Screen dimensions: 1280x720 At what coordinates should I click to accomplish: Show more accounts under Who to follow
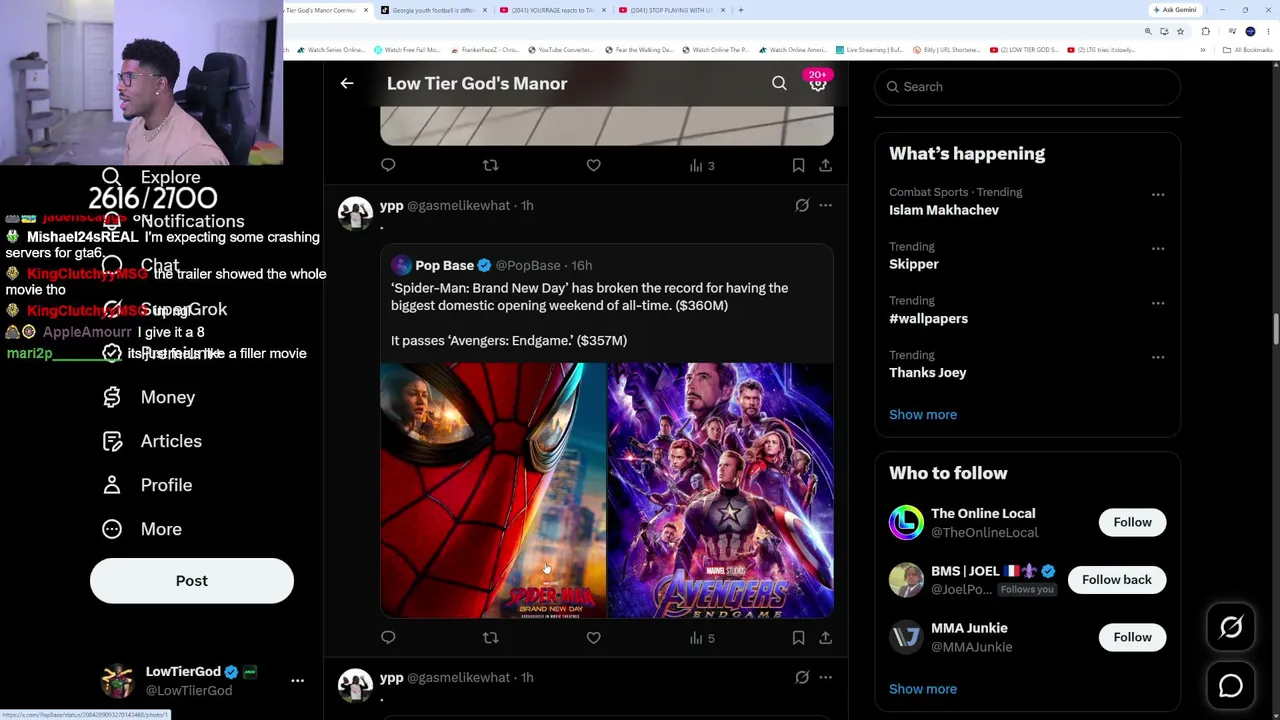(x=923, y=689)
